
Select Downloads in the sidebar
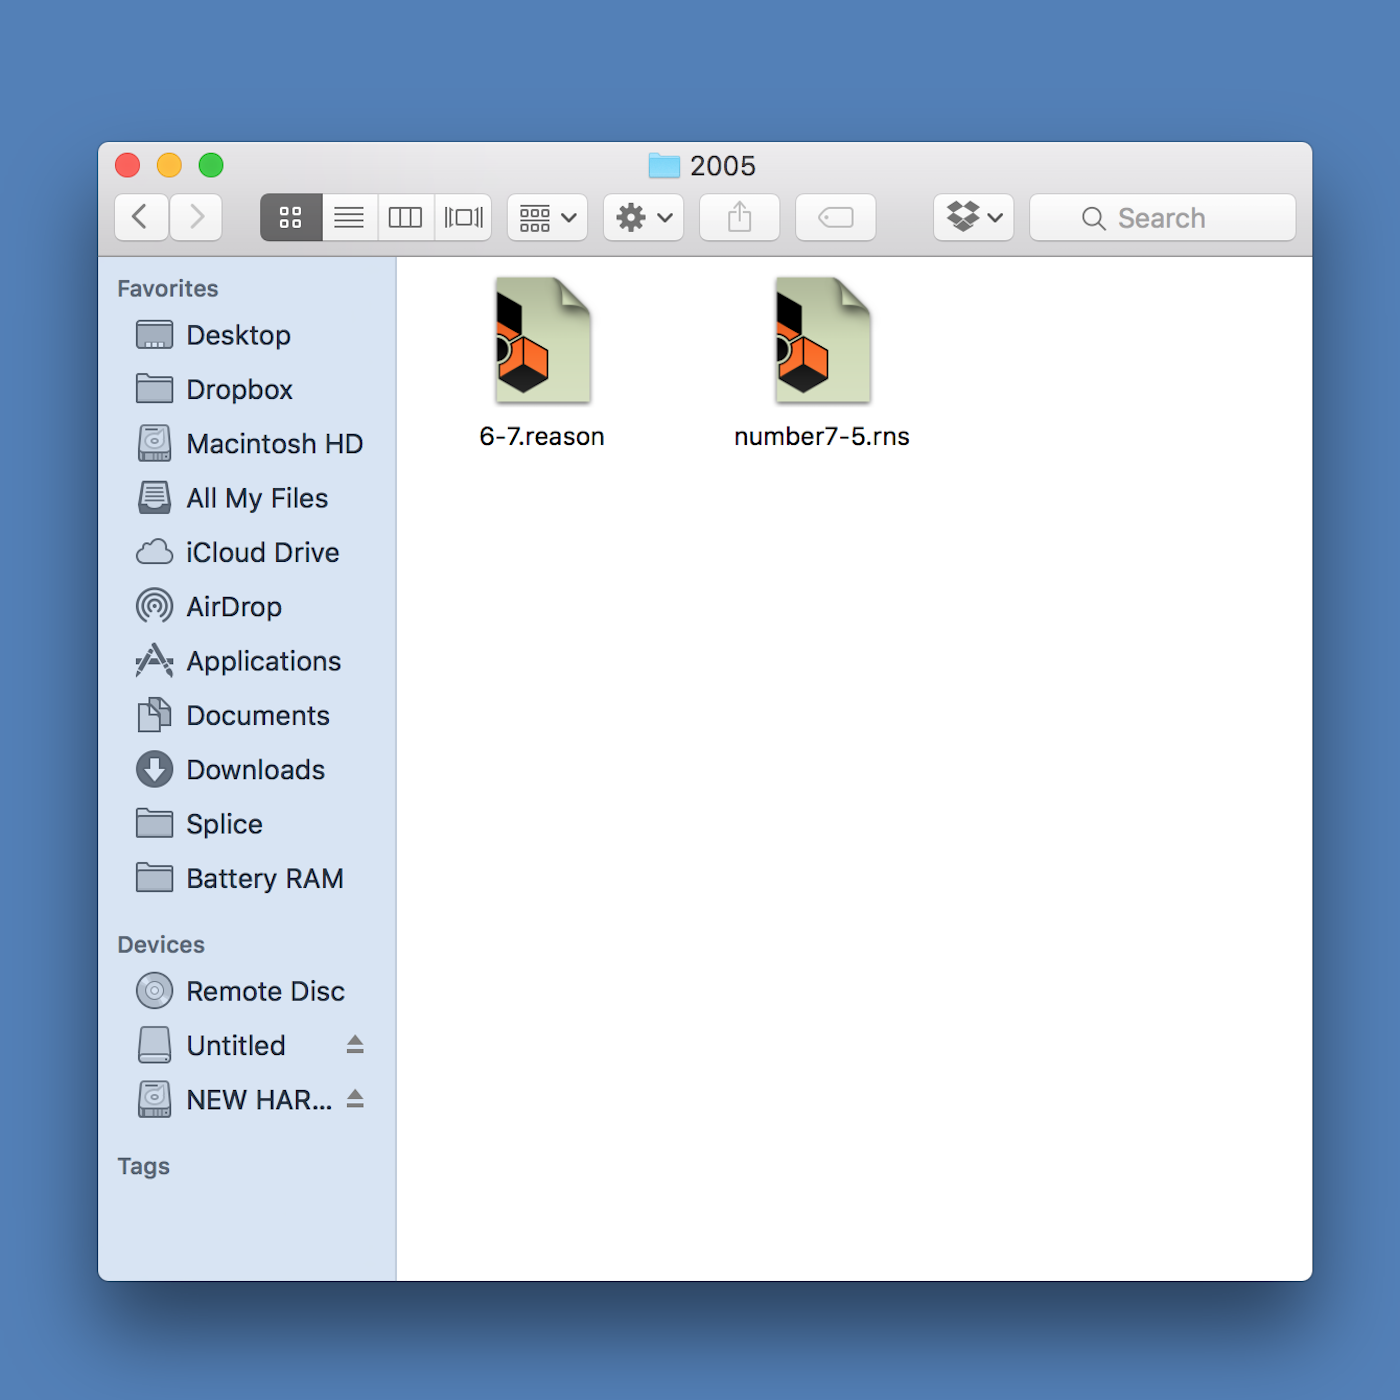255,770
